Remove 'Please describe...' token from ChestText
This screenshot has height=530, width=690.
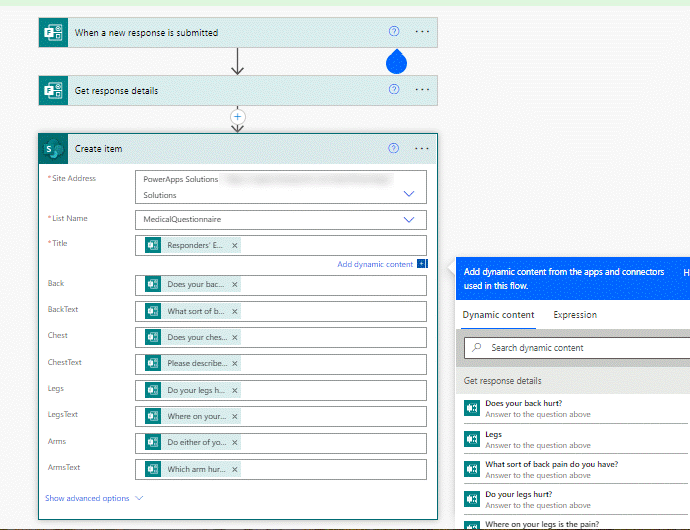click(235, 364)
